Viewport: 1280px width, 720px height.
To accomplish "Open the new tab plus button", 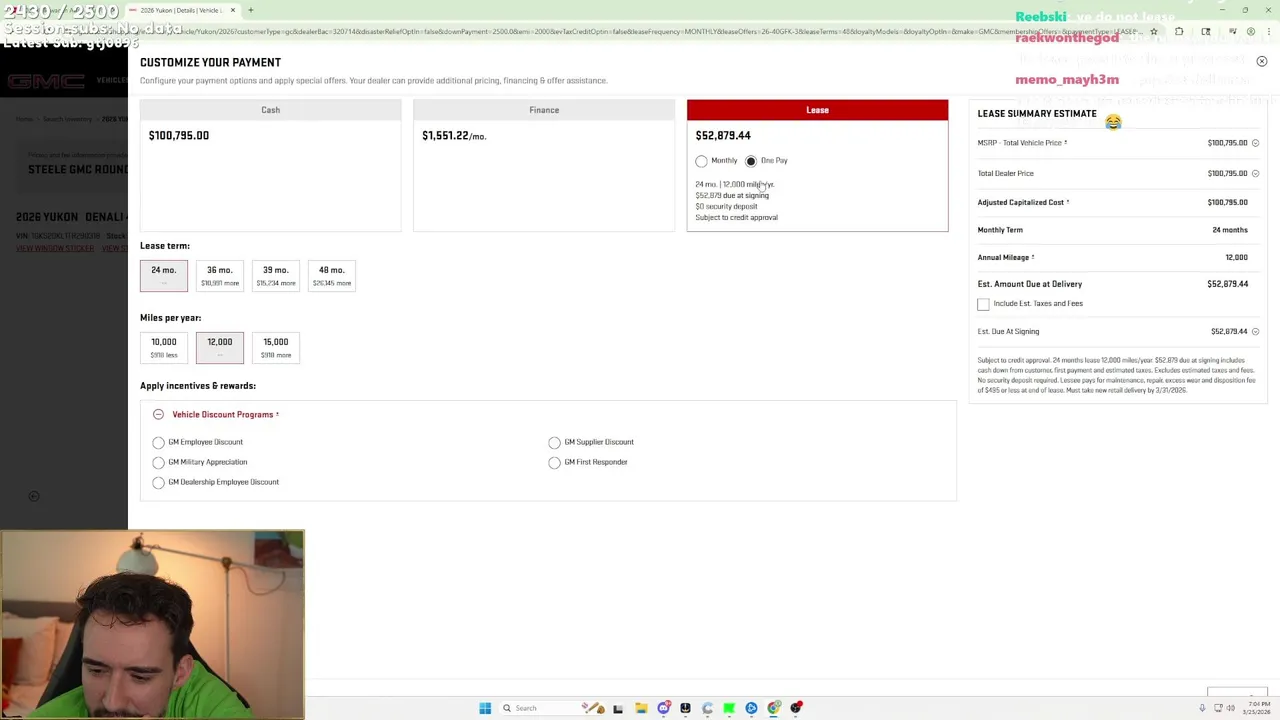I will 251,10.
